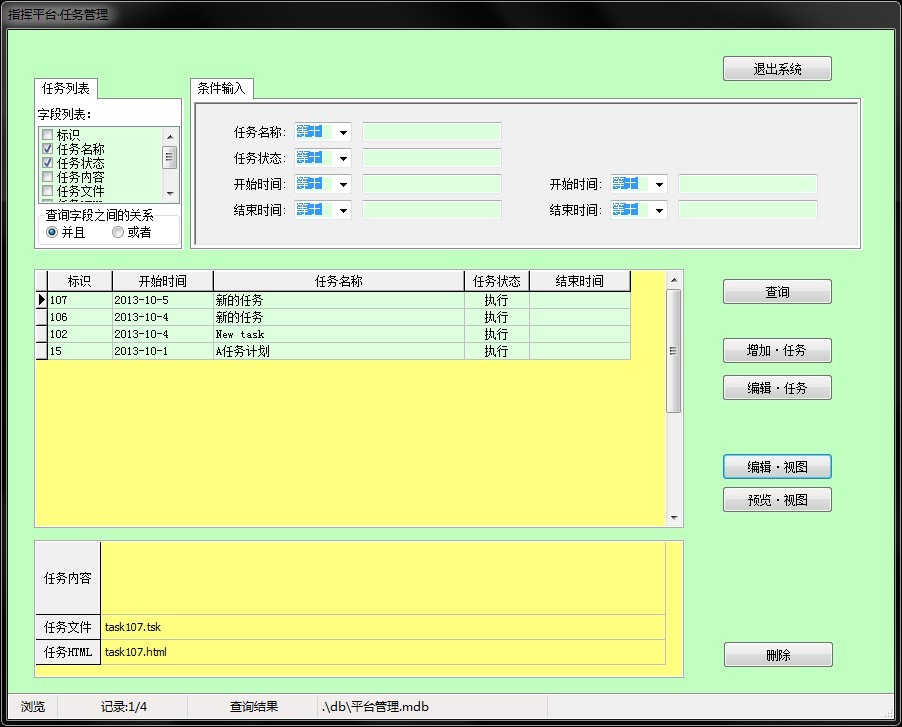Click the 预览·视图 button
This screenshot has width=902, height=727.
[777, 500]
